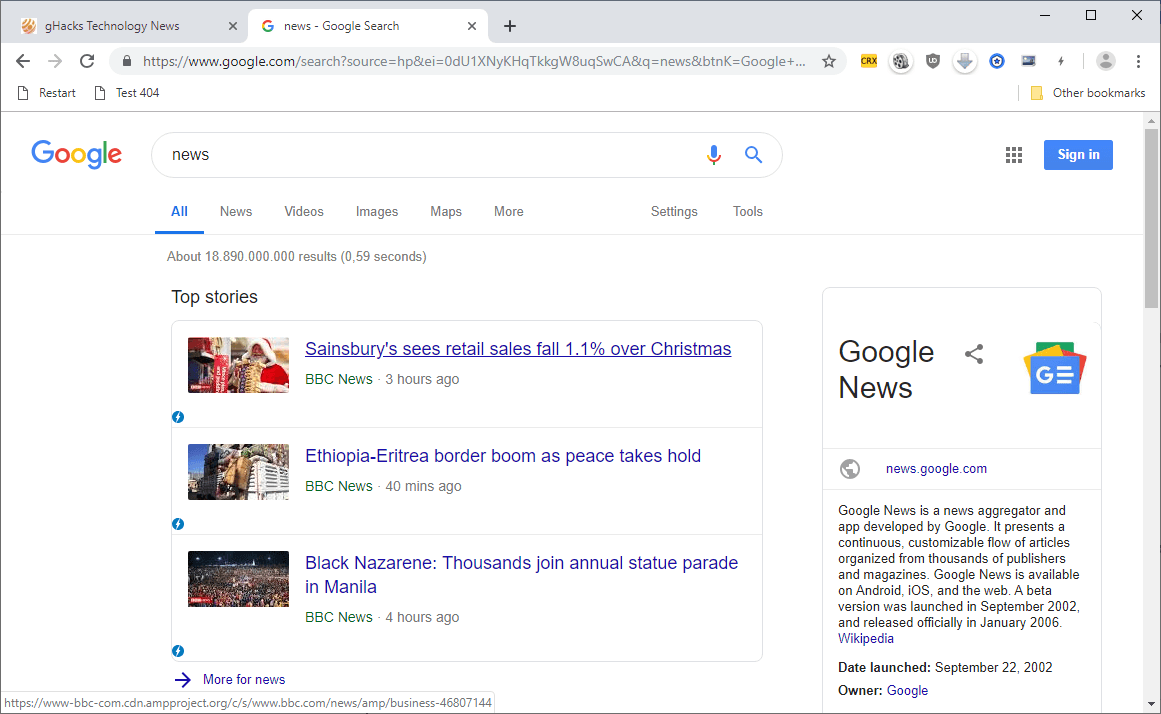Screen dimensions: 1161x714
Task: Click the Black Nazarene parade thumbnail
Action: pyautogui.click(x=238, y=579)
